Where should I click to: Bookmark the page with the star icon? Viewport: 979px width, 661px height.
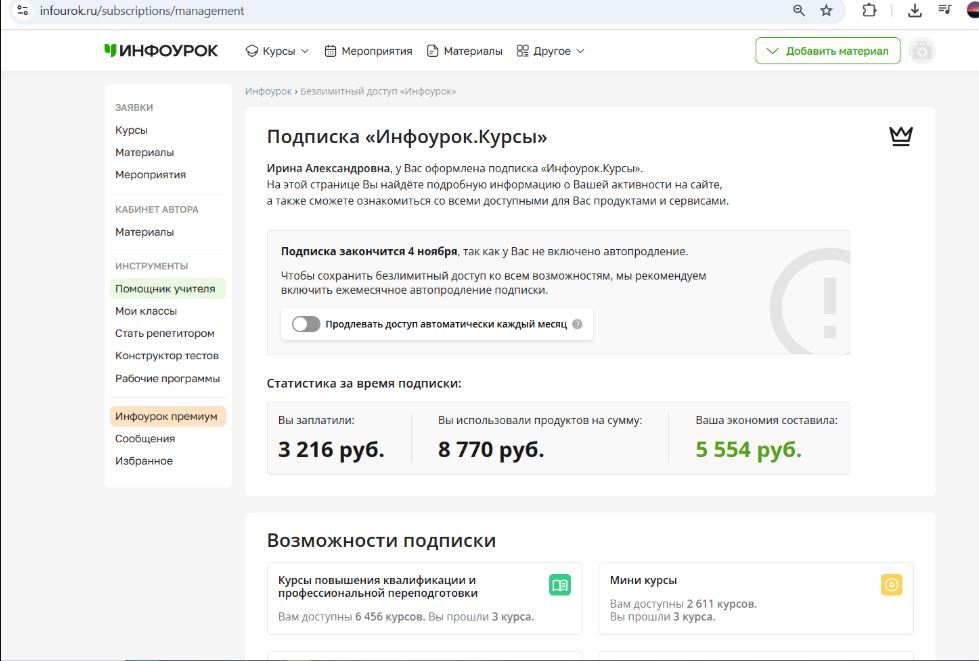(x=826, y=11)
